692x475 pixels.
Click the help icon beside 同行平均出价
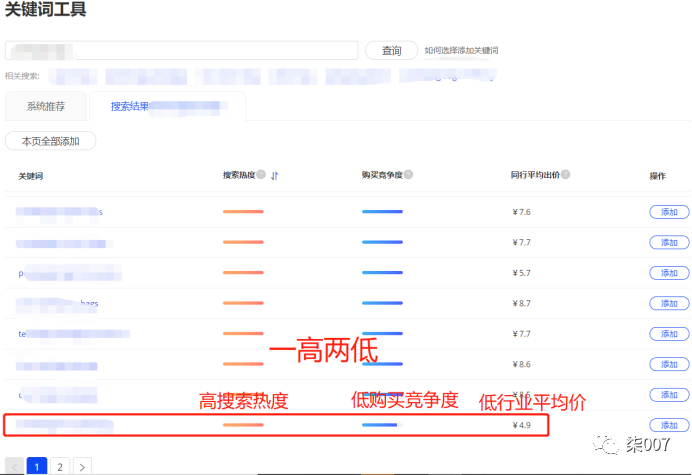click(x=565, y=175)
